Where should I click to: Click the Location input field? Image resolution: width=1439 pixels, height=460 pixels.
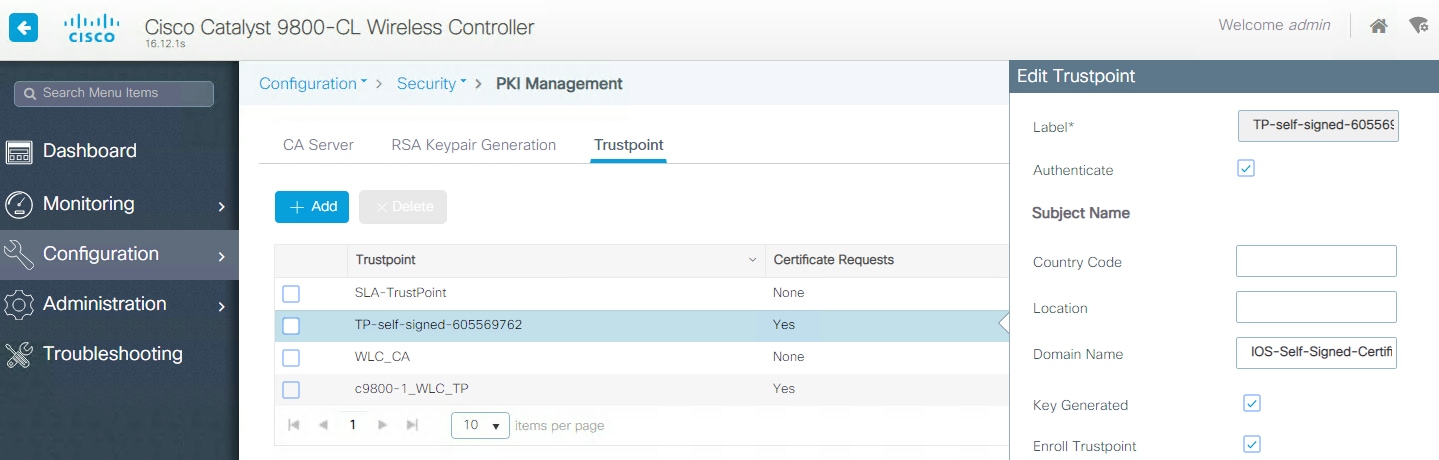coord(1316,307)
